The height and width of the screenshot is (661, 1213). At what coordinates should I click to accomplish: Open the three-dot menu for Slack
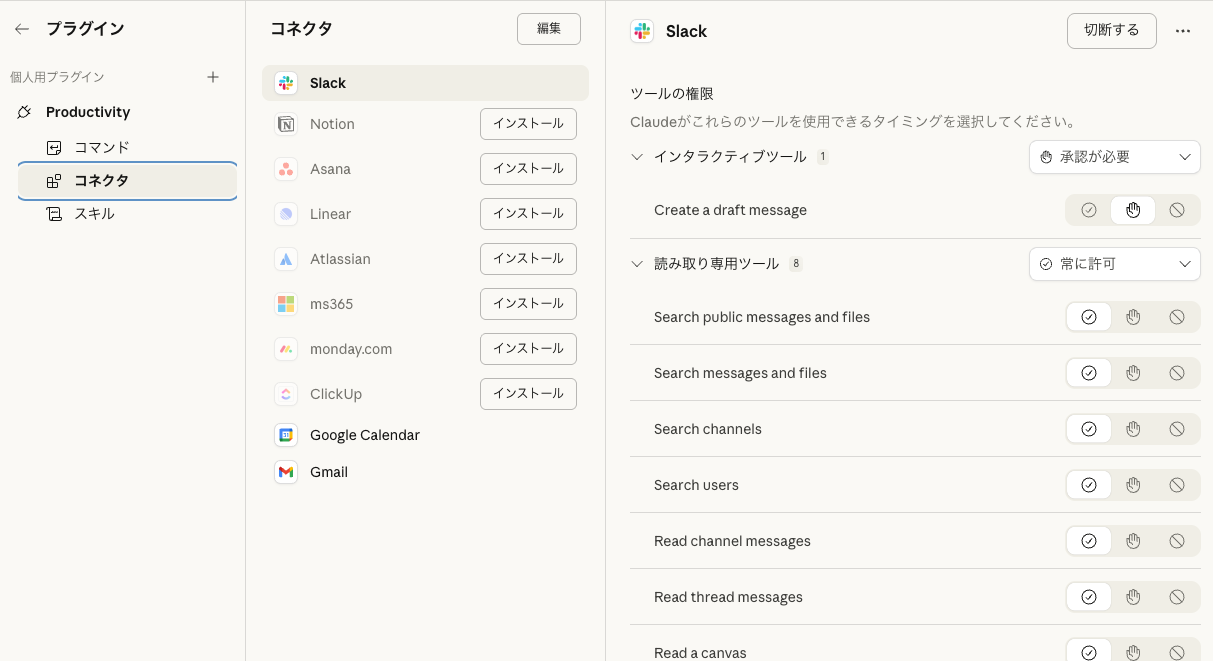(1183, 31)
